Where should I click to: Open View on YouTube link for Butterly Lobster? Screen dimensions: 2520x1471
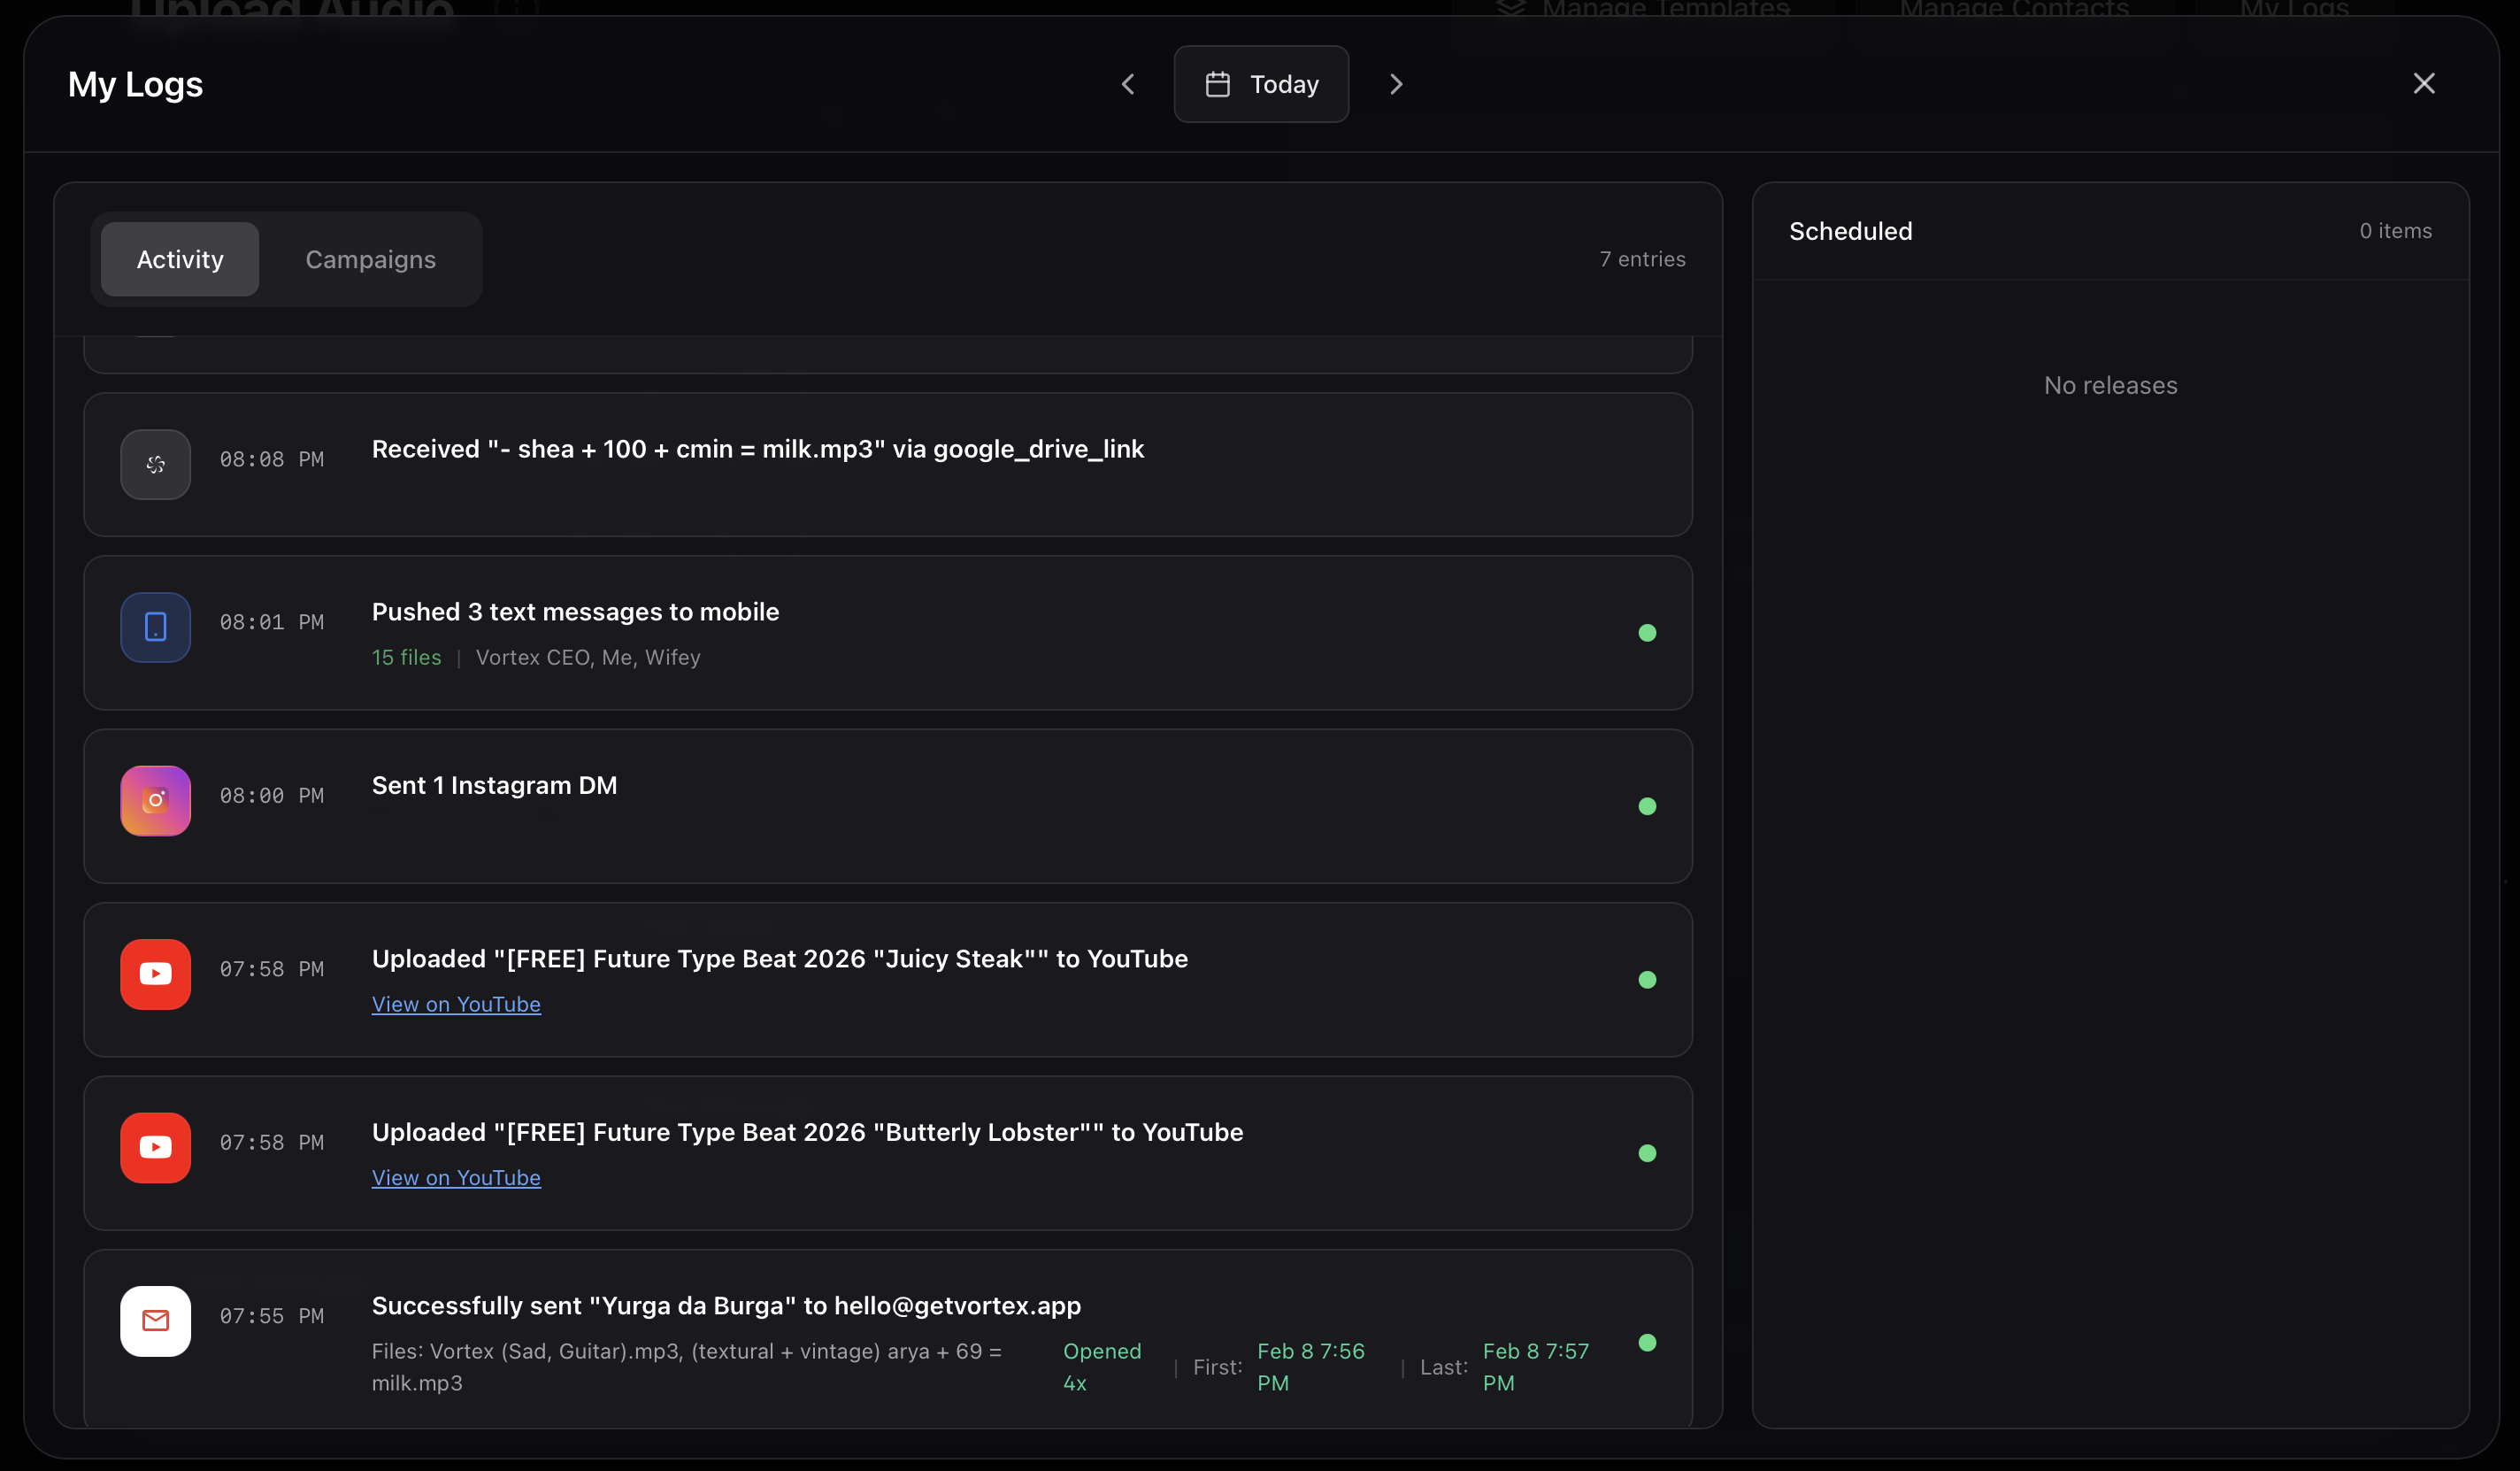[x=456, y=1177]
